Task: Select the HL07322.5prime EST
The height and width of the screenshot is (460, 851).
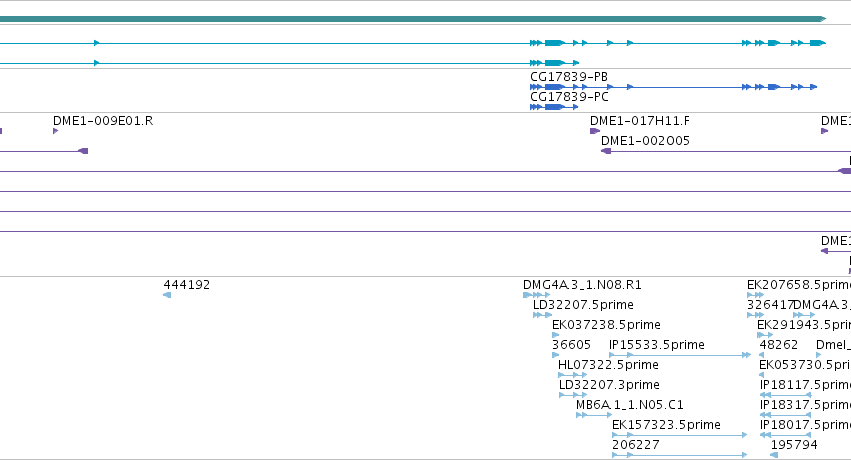Action: (x=608, y=365)
